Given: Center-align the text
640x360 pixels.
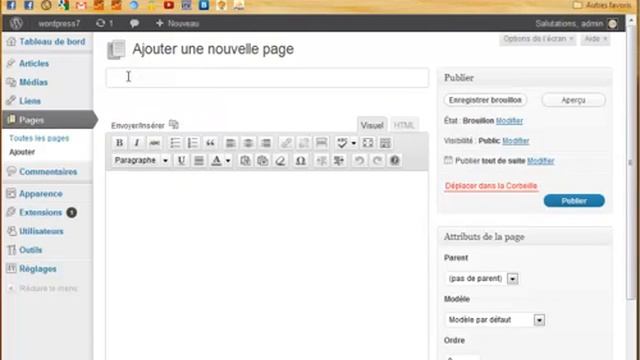Looking at the screenshot, I should 248,143.
